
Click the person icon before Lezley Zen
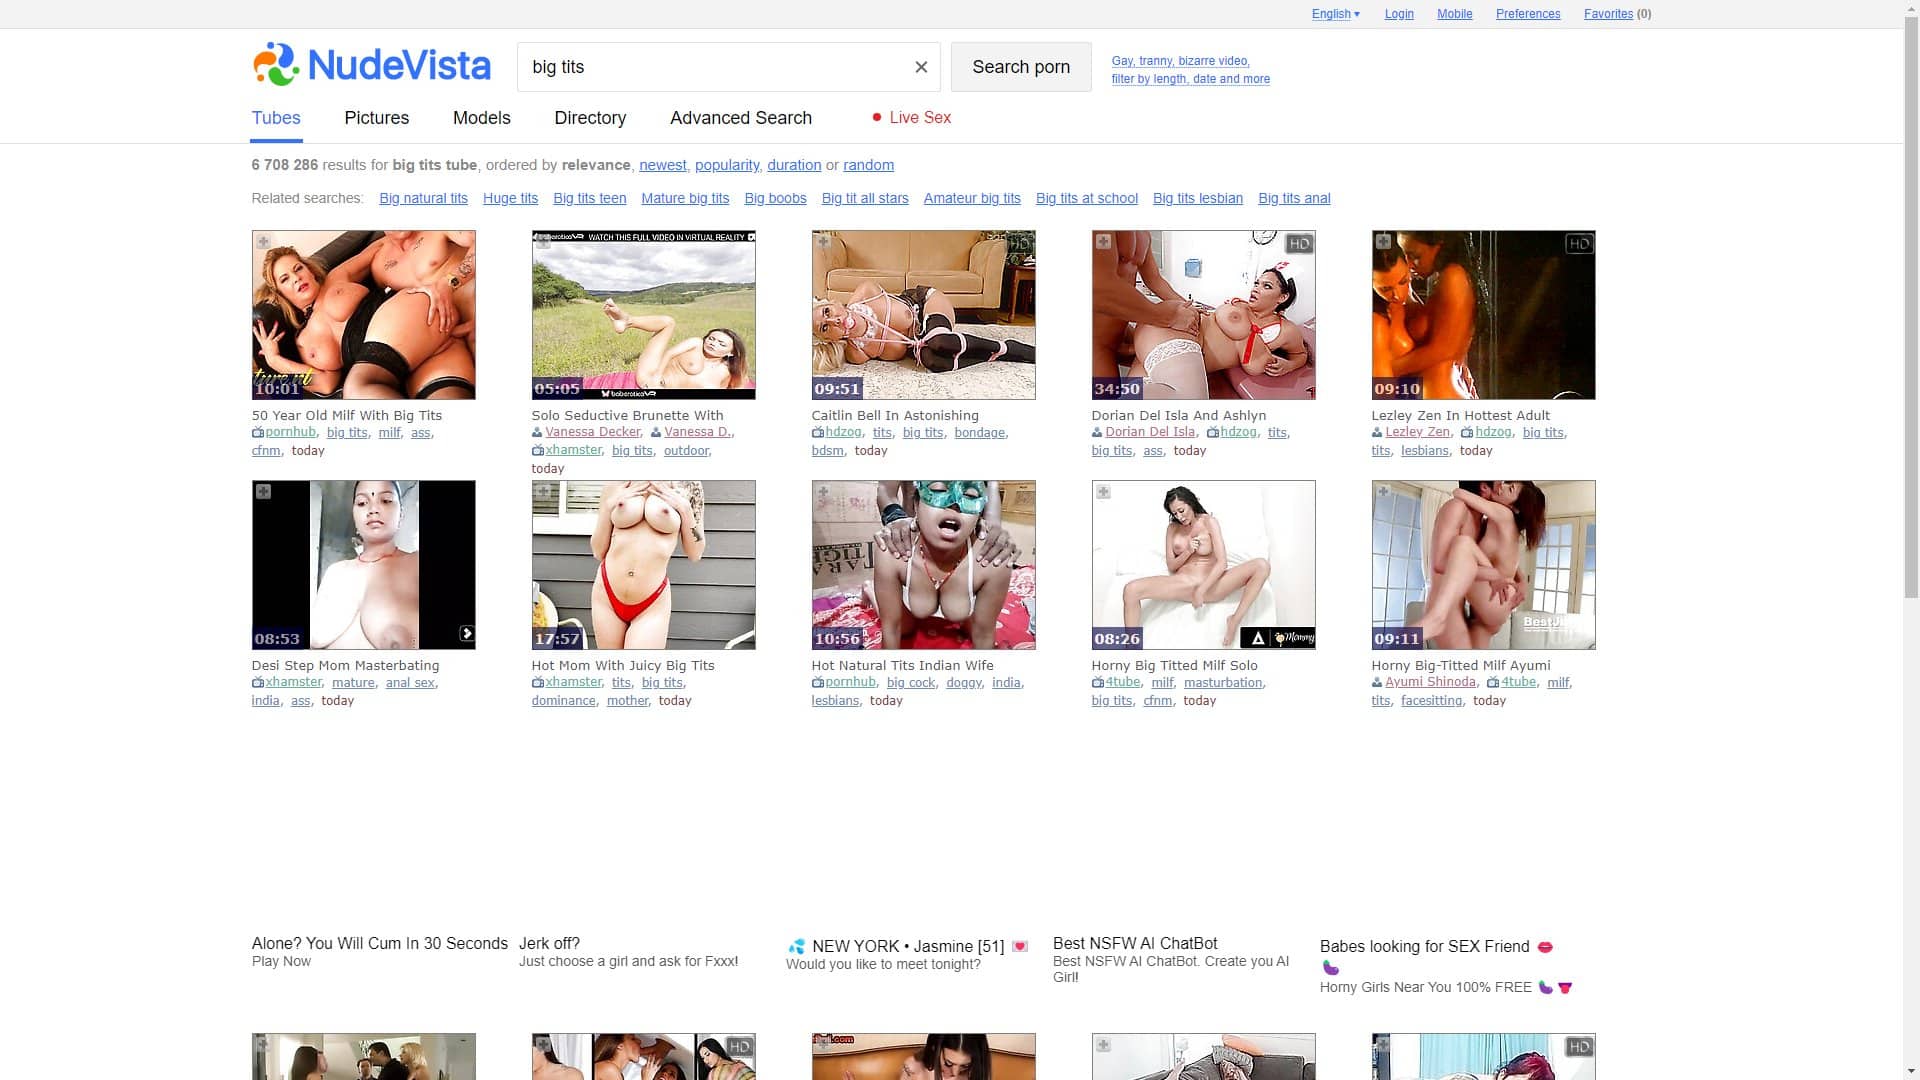[x=1377, y=432]
